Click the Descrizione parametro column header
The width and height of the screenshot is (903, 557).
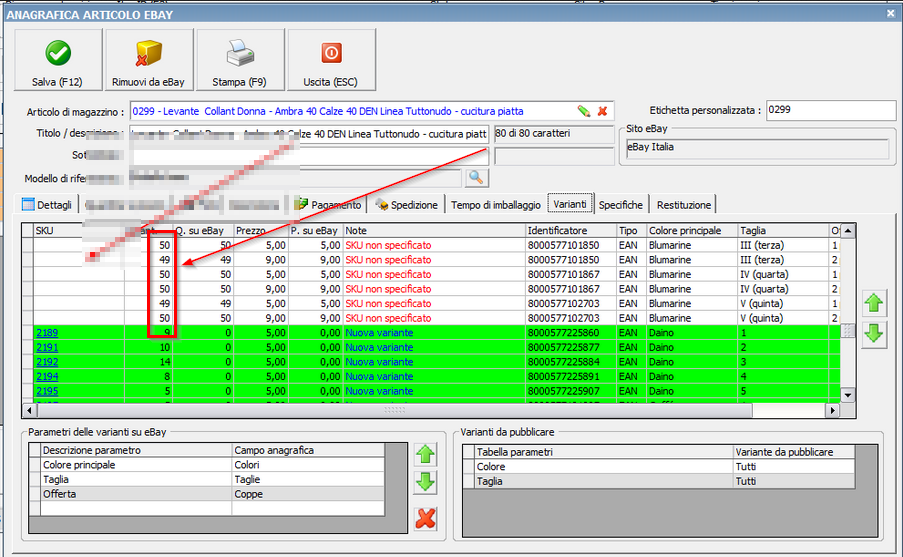(136, 450)
